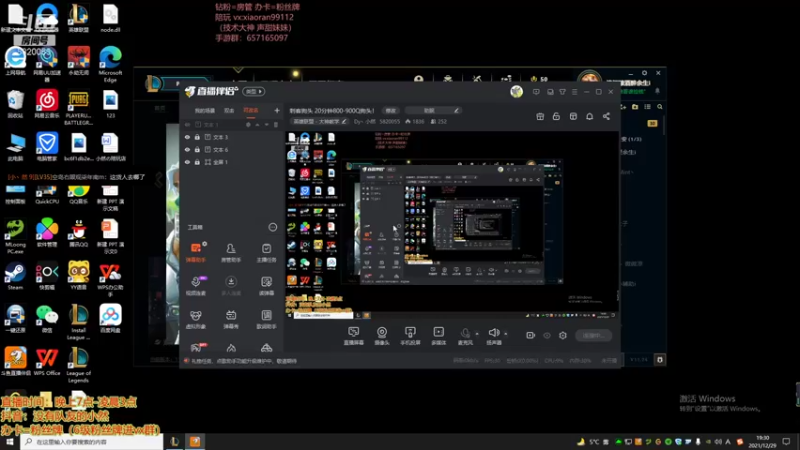800x450 pixels.
Task: Click the pencil edit icon beside the title pill
Action: coord(456,110)
